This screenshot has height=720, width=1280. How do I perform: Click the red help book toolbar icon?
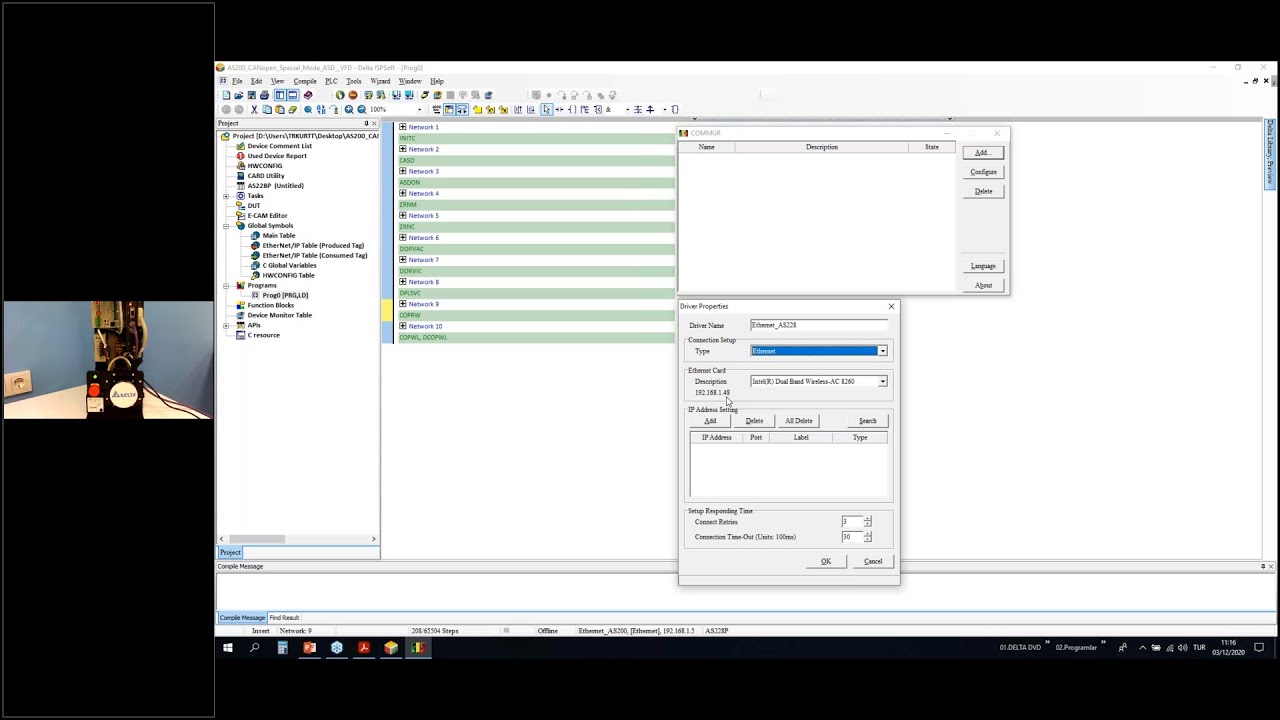click(x=307, y=95)
